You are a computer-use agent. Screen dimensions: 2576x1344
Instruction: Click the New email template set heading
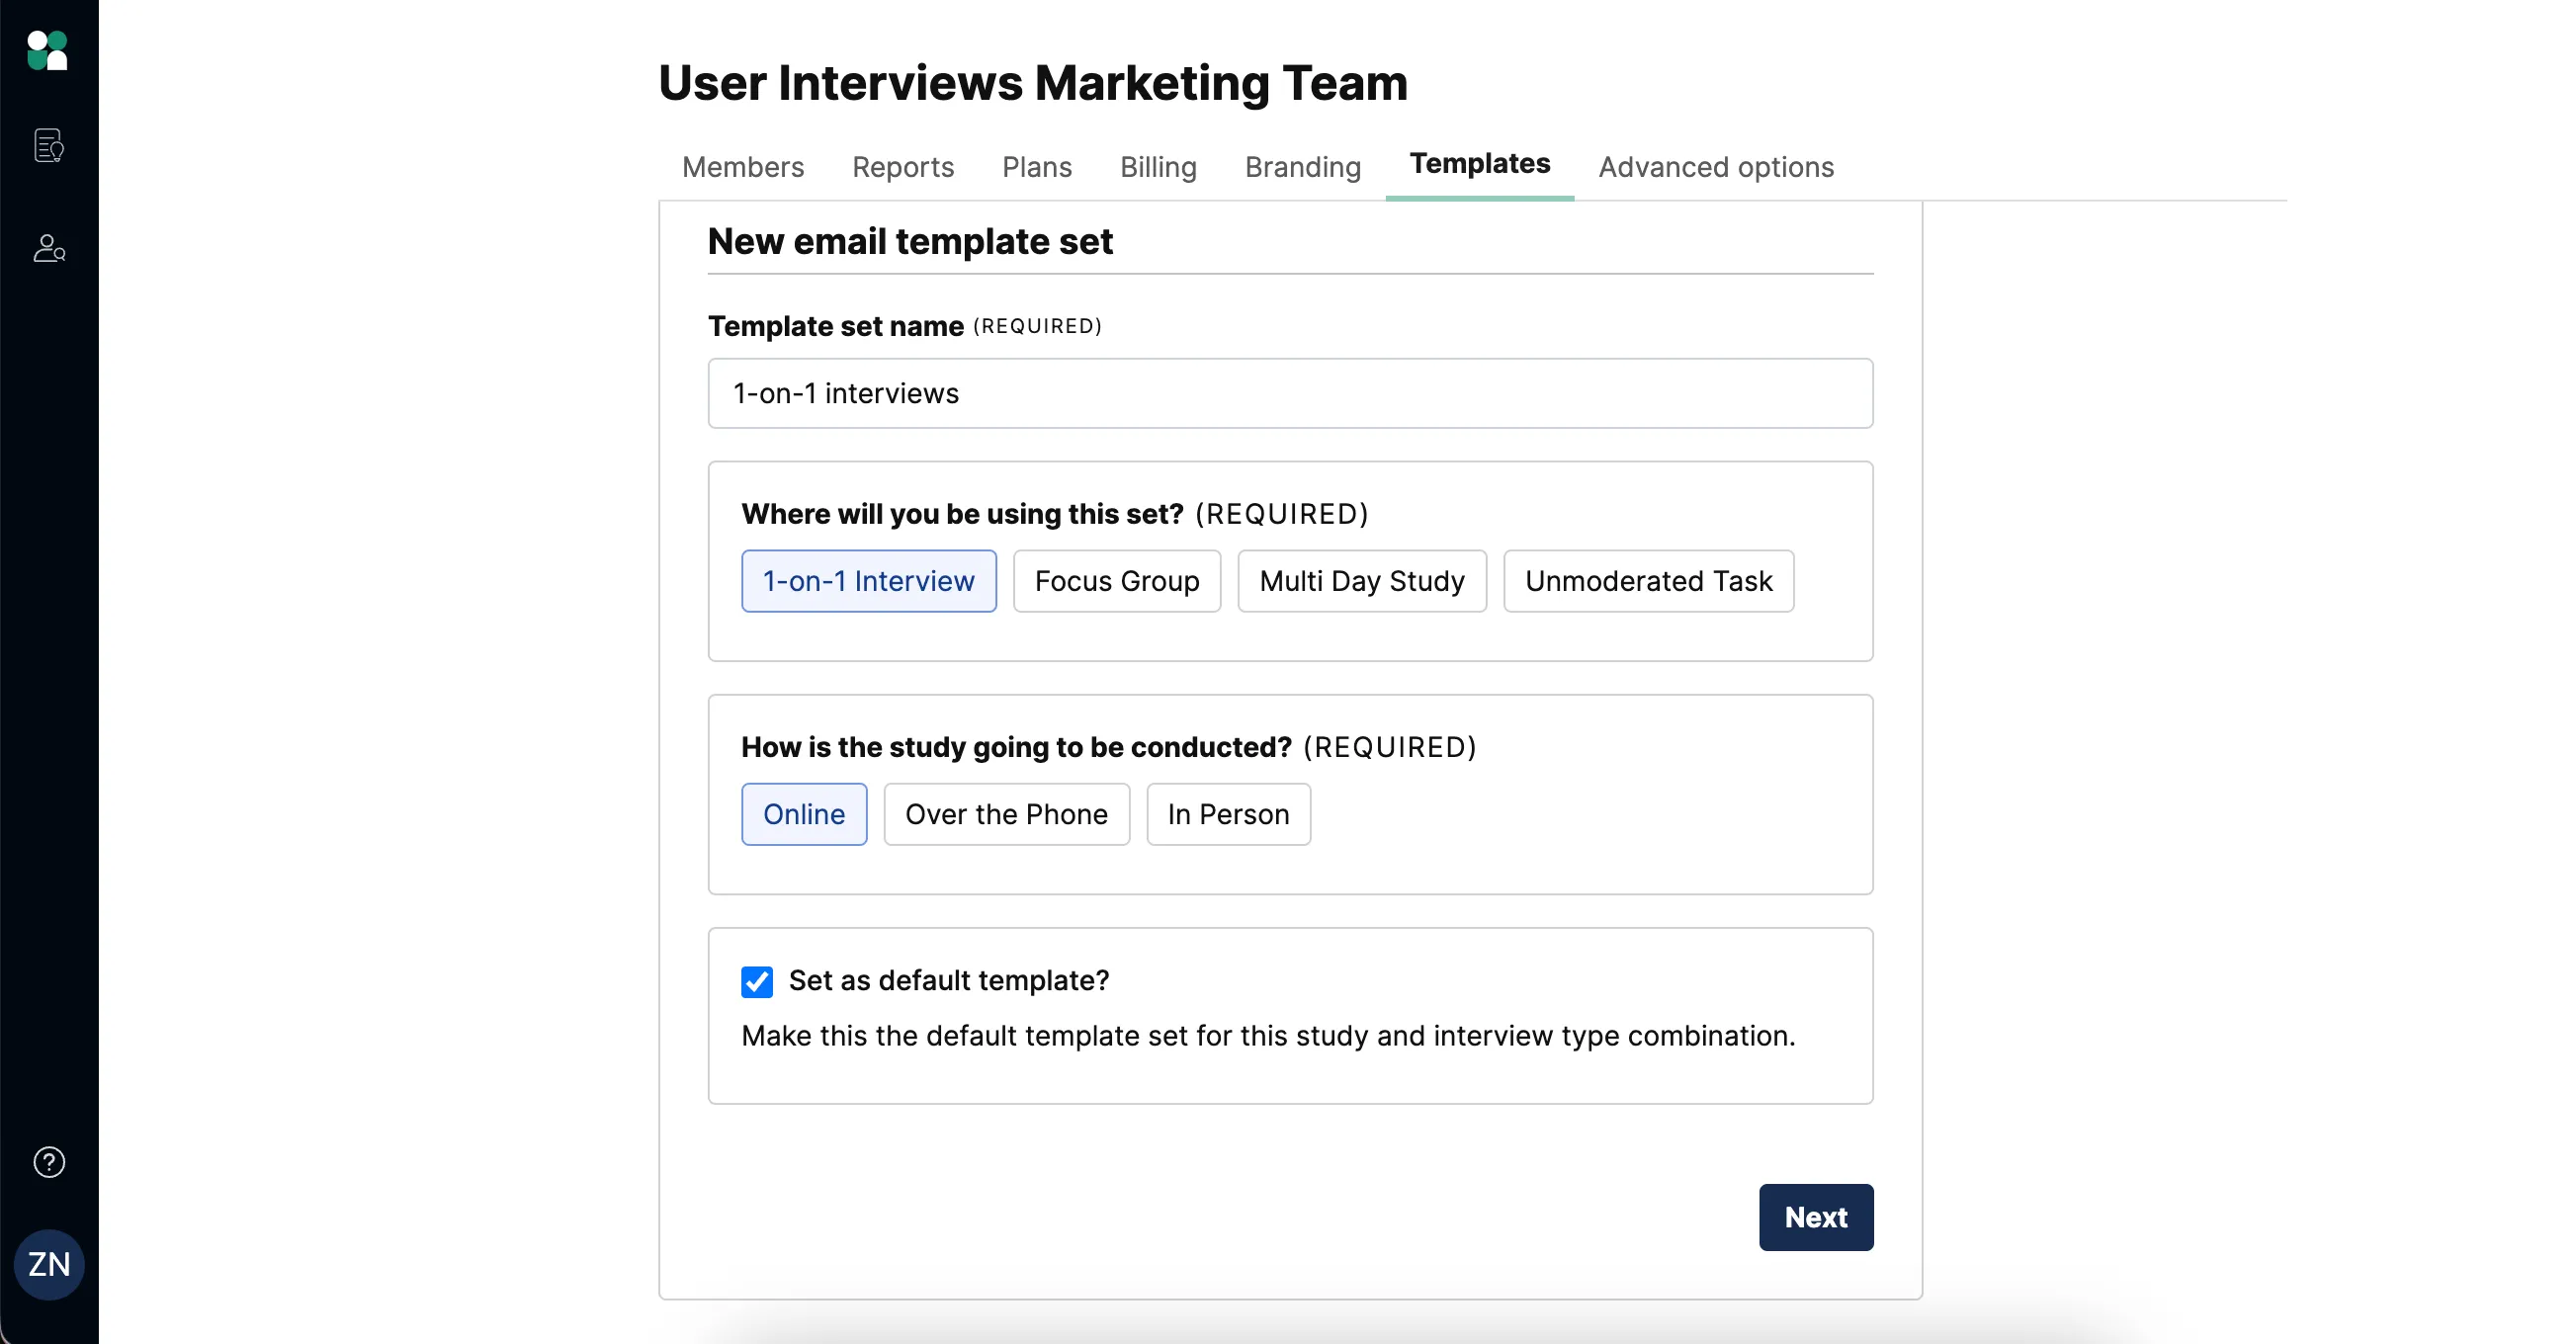(910, 241)
